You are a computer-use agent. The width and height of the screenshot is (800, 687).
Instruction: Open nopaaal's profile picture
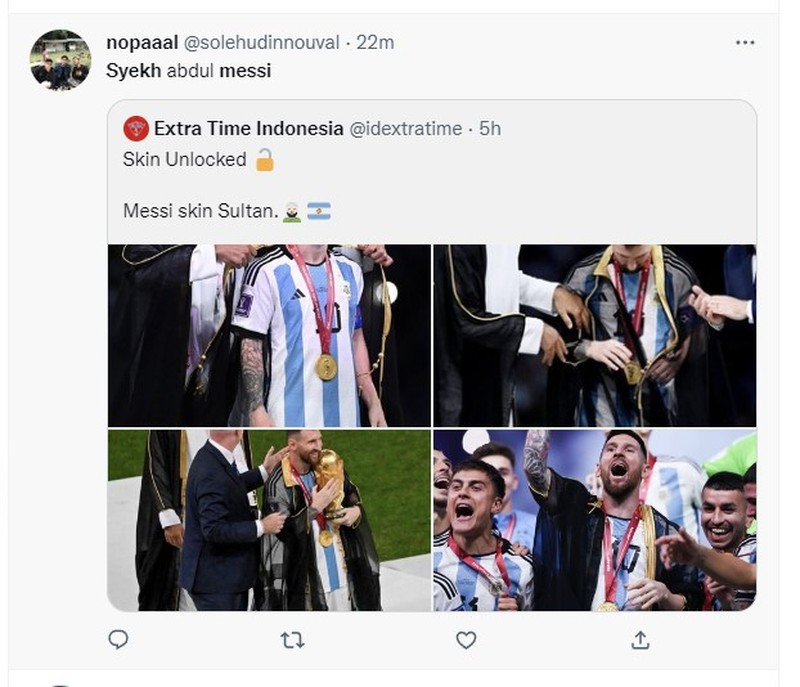pyautogui.click(x=63, y=57)
